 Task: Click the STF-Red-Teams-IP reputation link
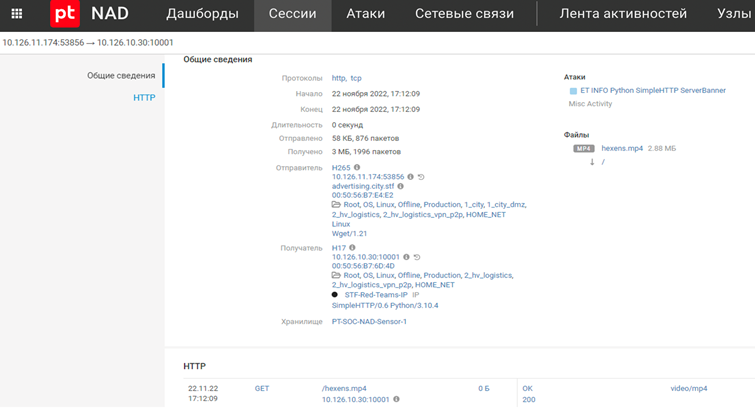(376, 295)
